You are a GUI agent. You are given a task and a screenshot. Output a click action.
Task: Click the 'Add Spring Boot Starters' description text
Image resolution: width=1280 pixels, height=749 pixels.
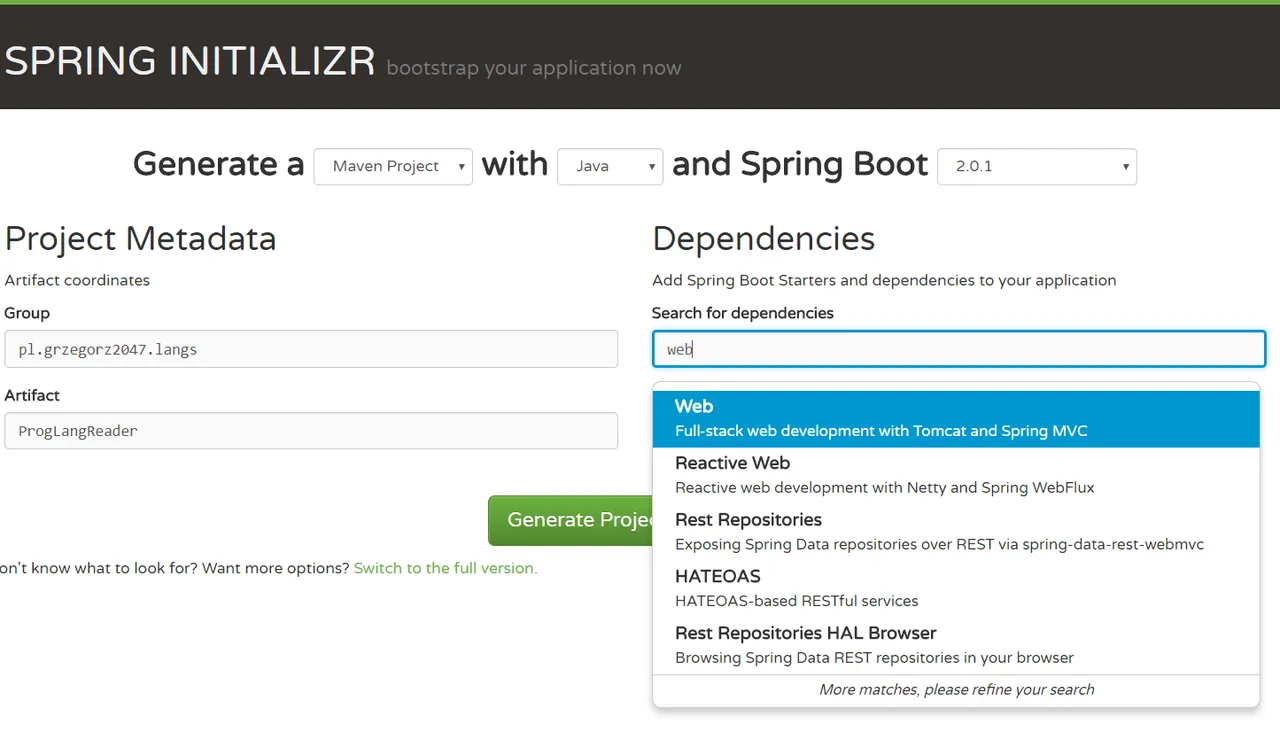[884, 280]
